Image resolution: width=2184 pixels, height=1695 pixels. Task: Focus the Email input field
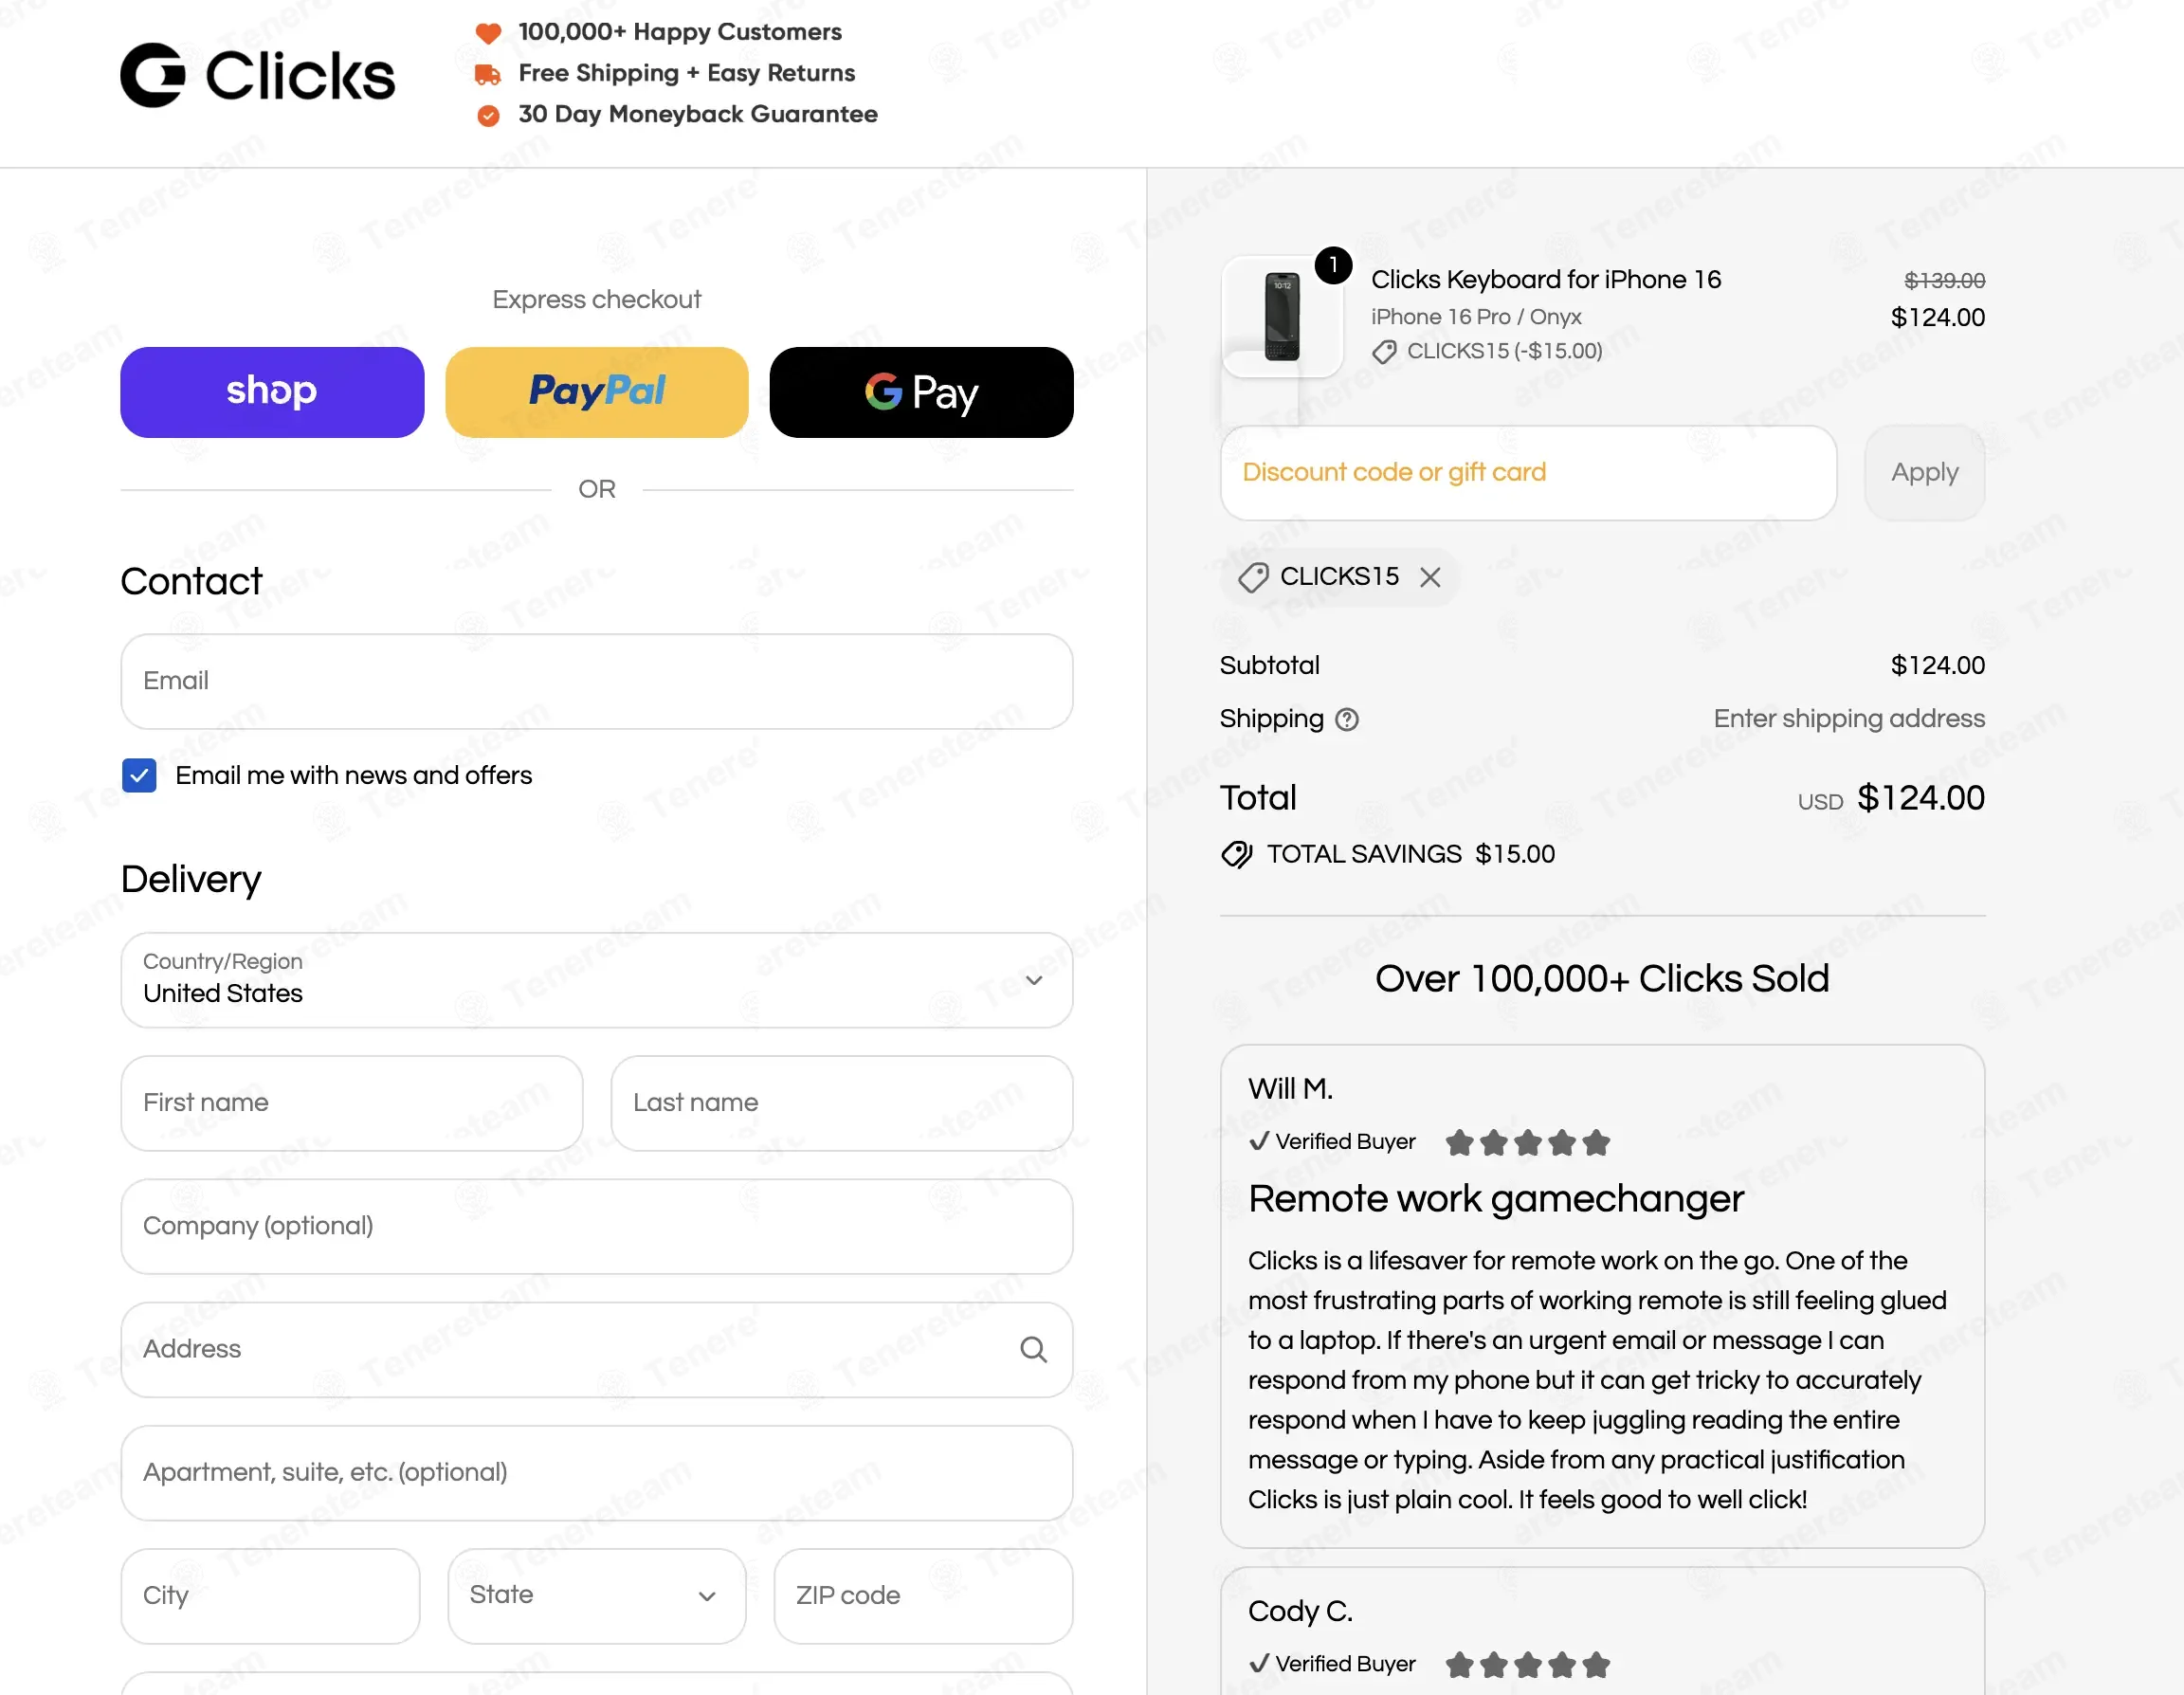[596, 681]
